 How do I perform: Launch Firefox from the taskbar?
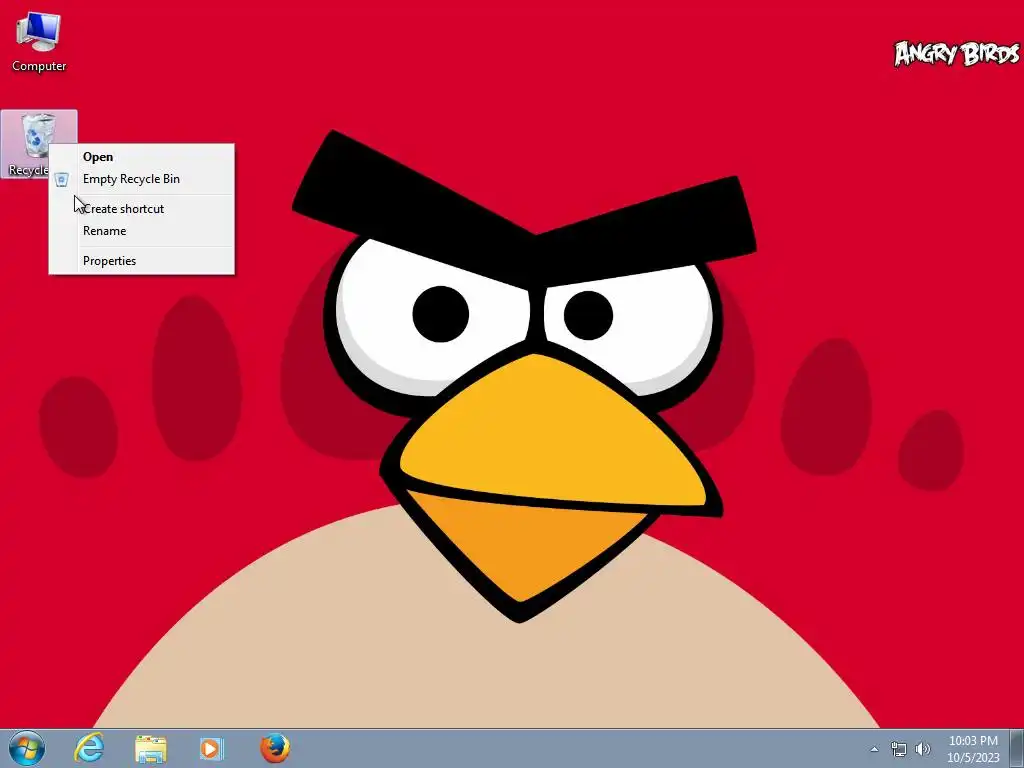[275, 748]
